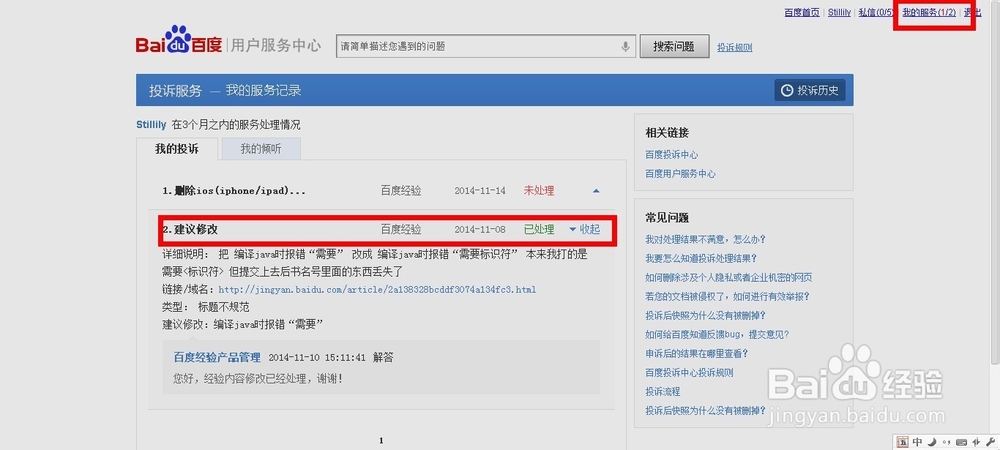Toggle punctuation mode icon in IME bar
The height and width of the screenshot is (450, 1000).
[x=946, y=442]
